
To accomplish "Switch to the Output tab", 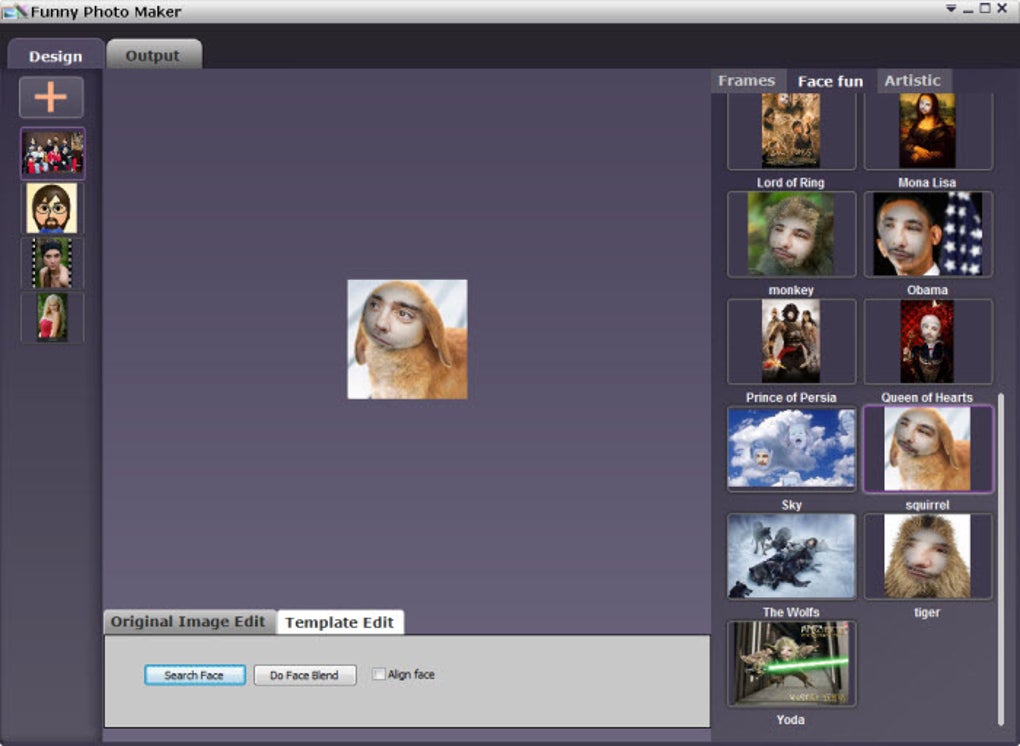I will pyautogui.click(x=154, y=55).
